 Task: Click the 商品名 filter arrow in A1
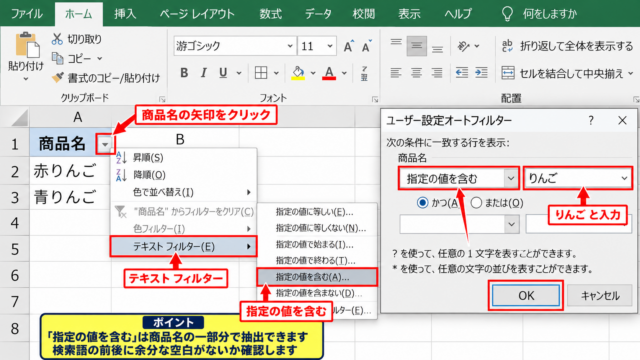[x=105, y=144]
